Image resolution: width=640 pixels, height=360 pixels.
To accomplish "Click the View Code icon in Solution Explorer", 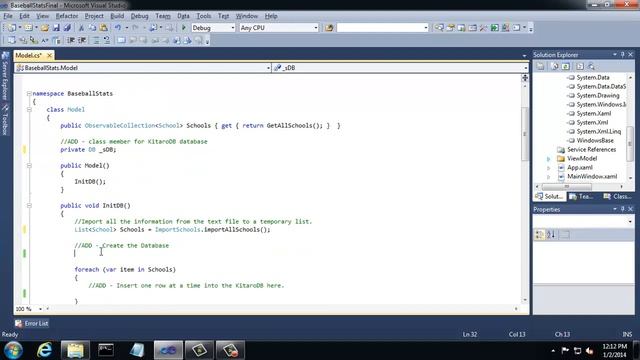I will tap(580, 66).
